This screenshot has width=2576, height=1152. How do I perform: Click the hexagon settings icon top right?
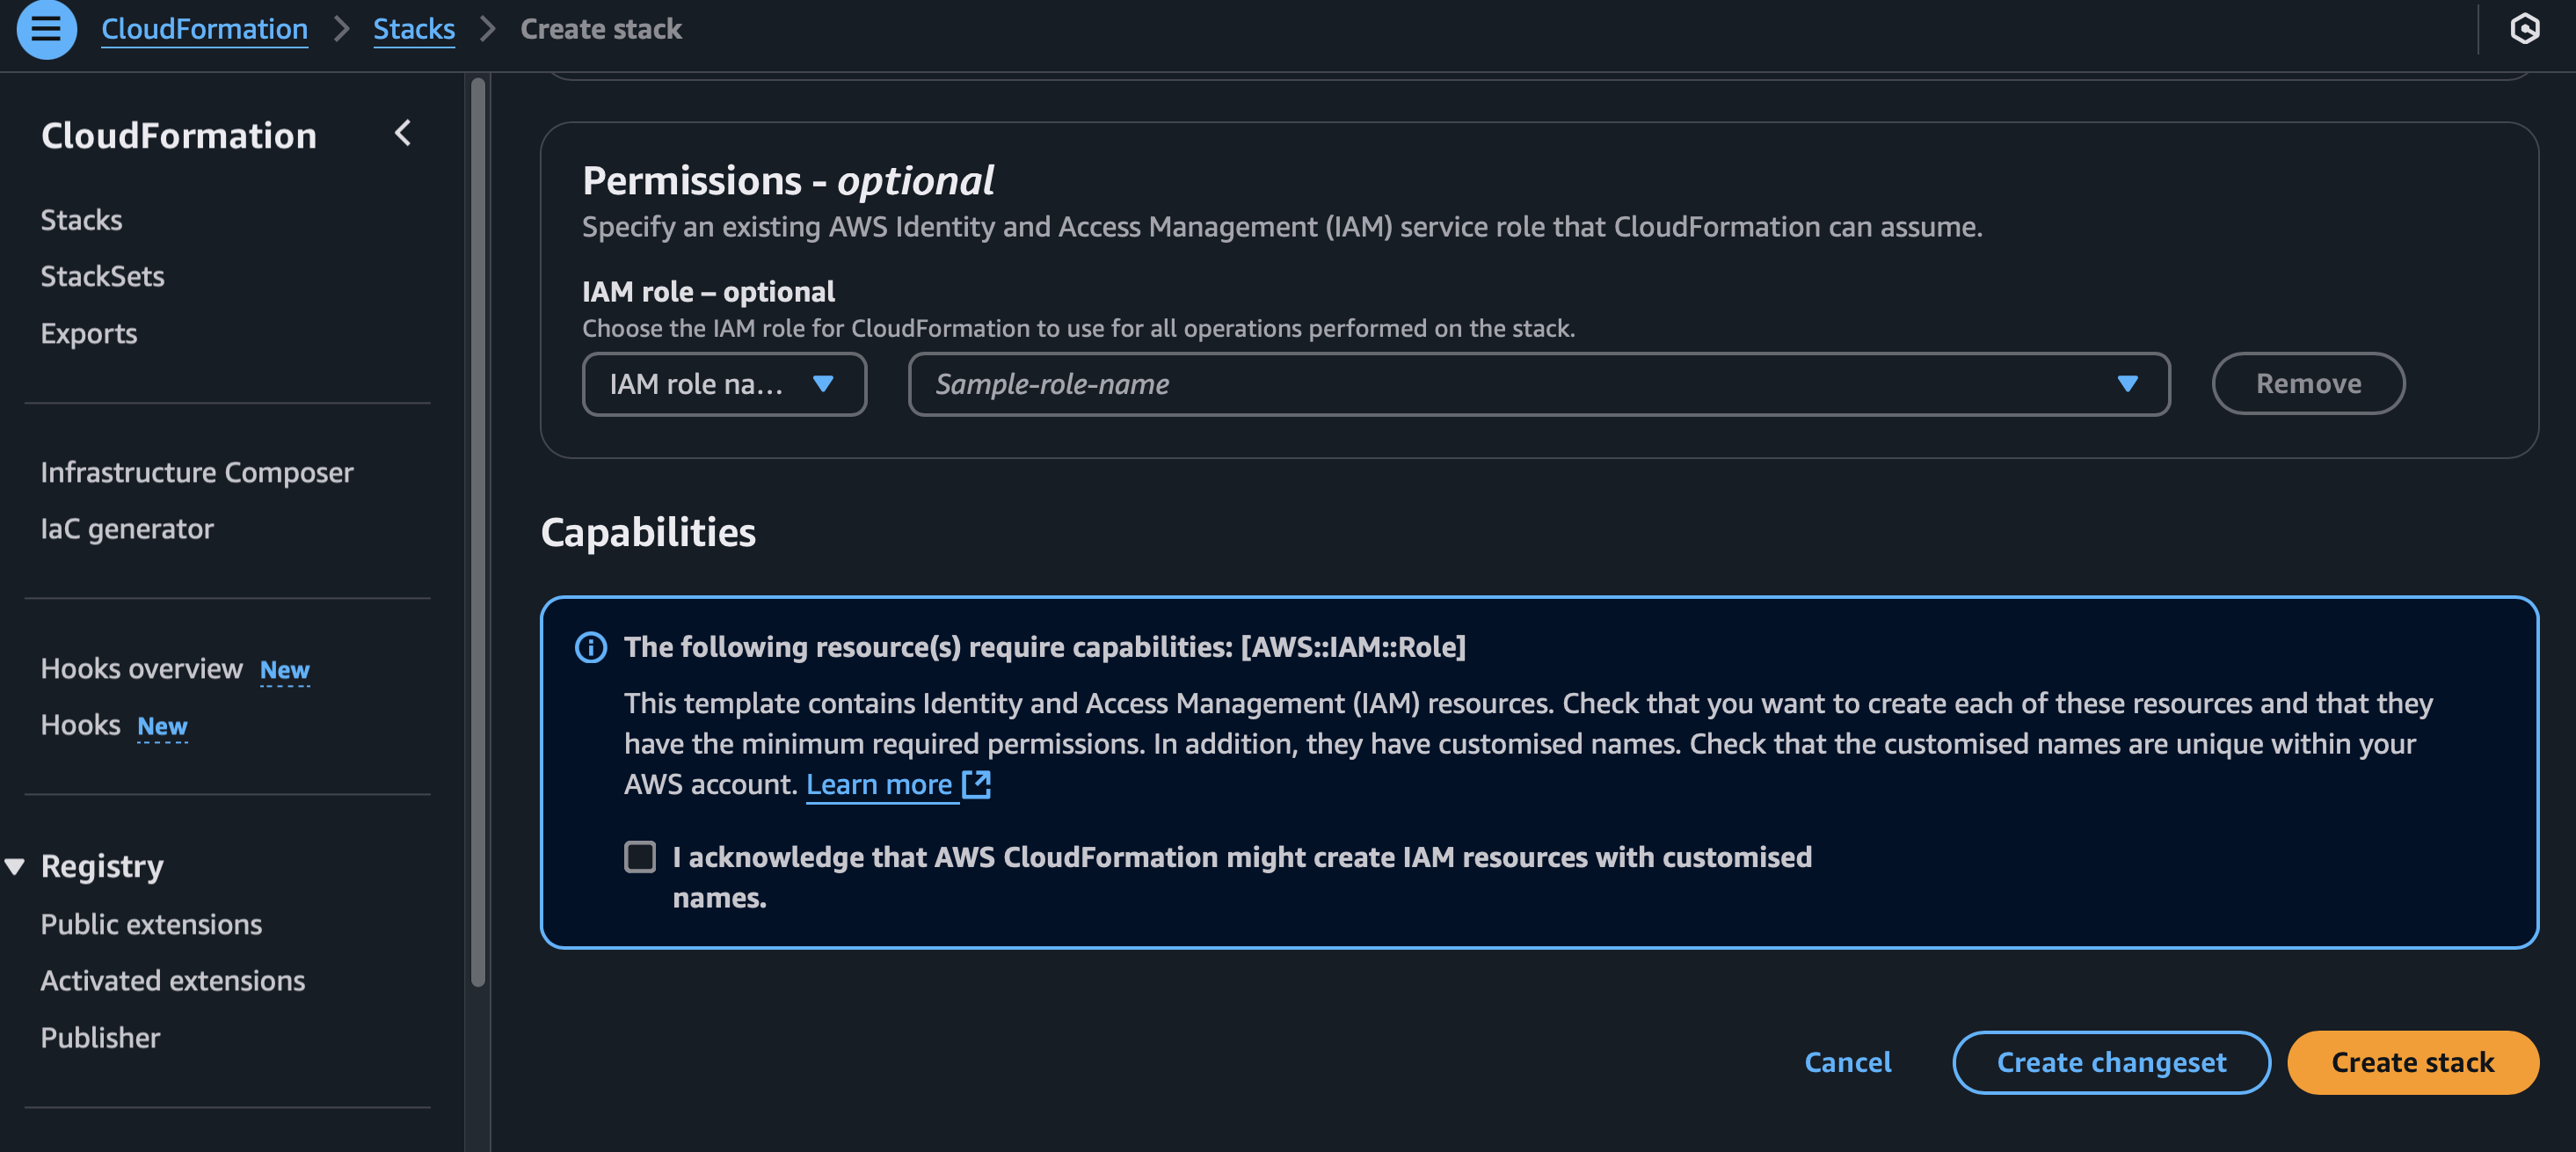click(x=2524, y=29)
